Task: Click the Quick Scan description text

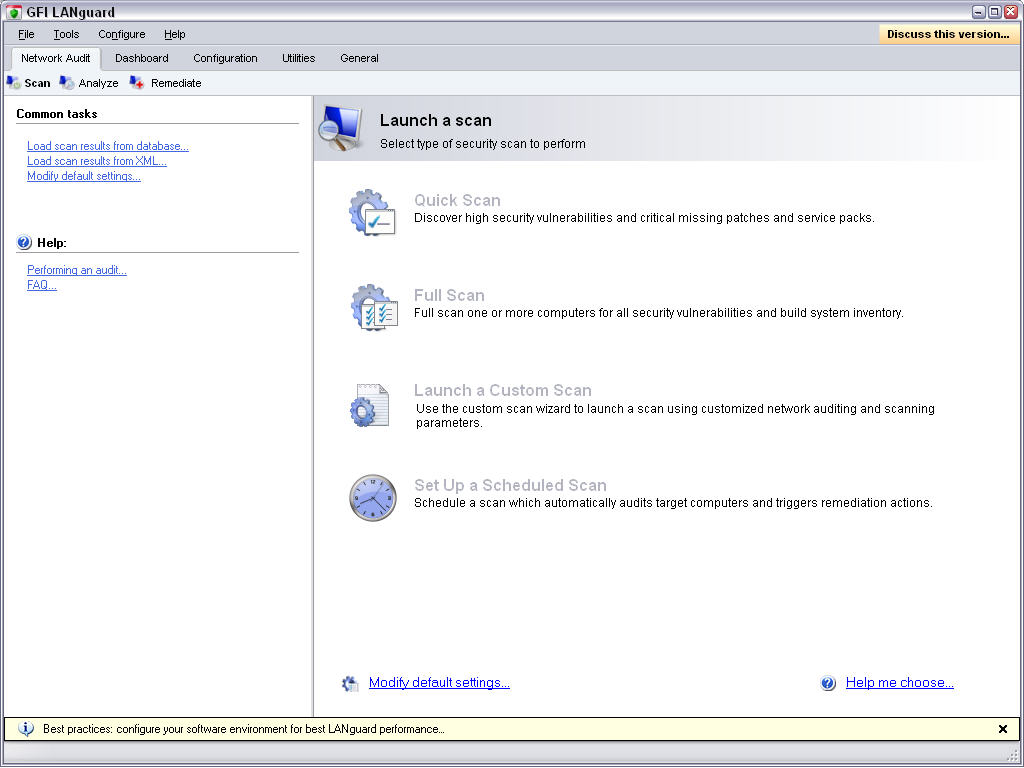Action: 644,218
